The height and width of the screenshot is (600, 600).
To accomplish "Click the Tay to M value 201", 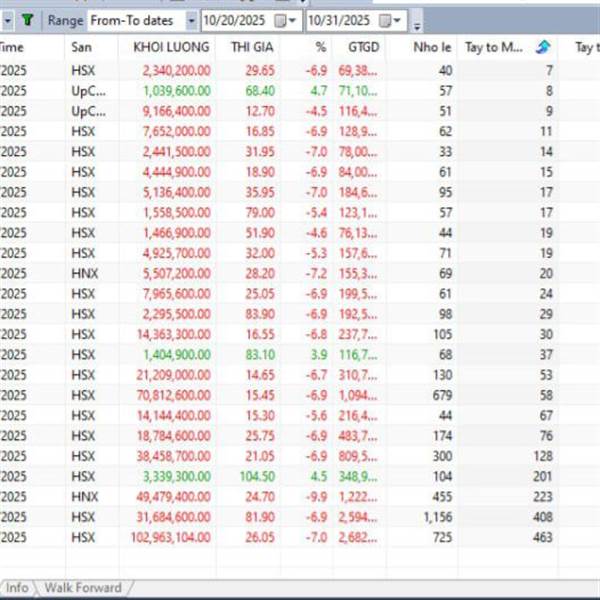I will point(543,476).
